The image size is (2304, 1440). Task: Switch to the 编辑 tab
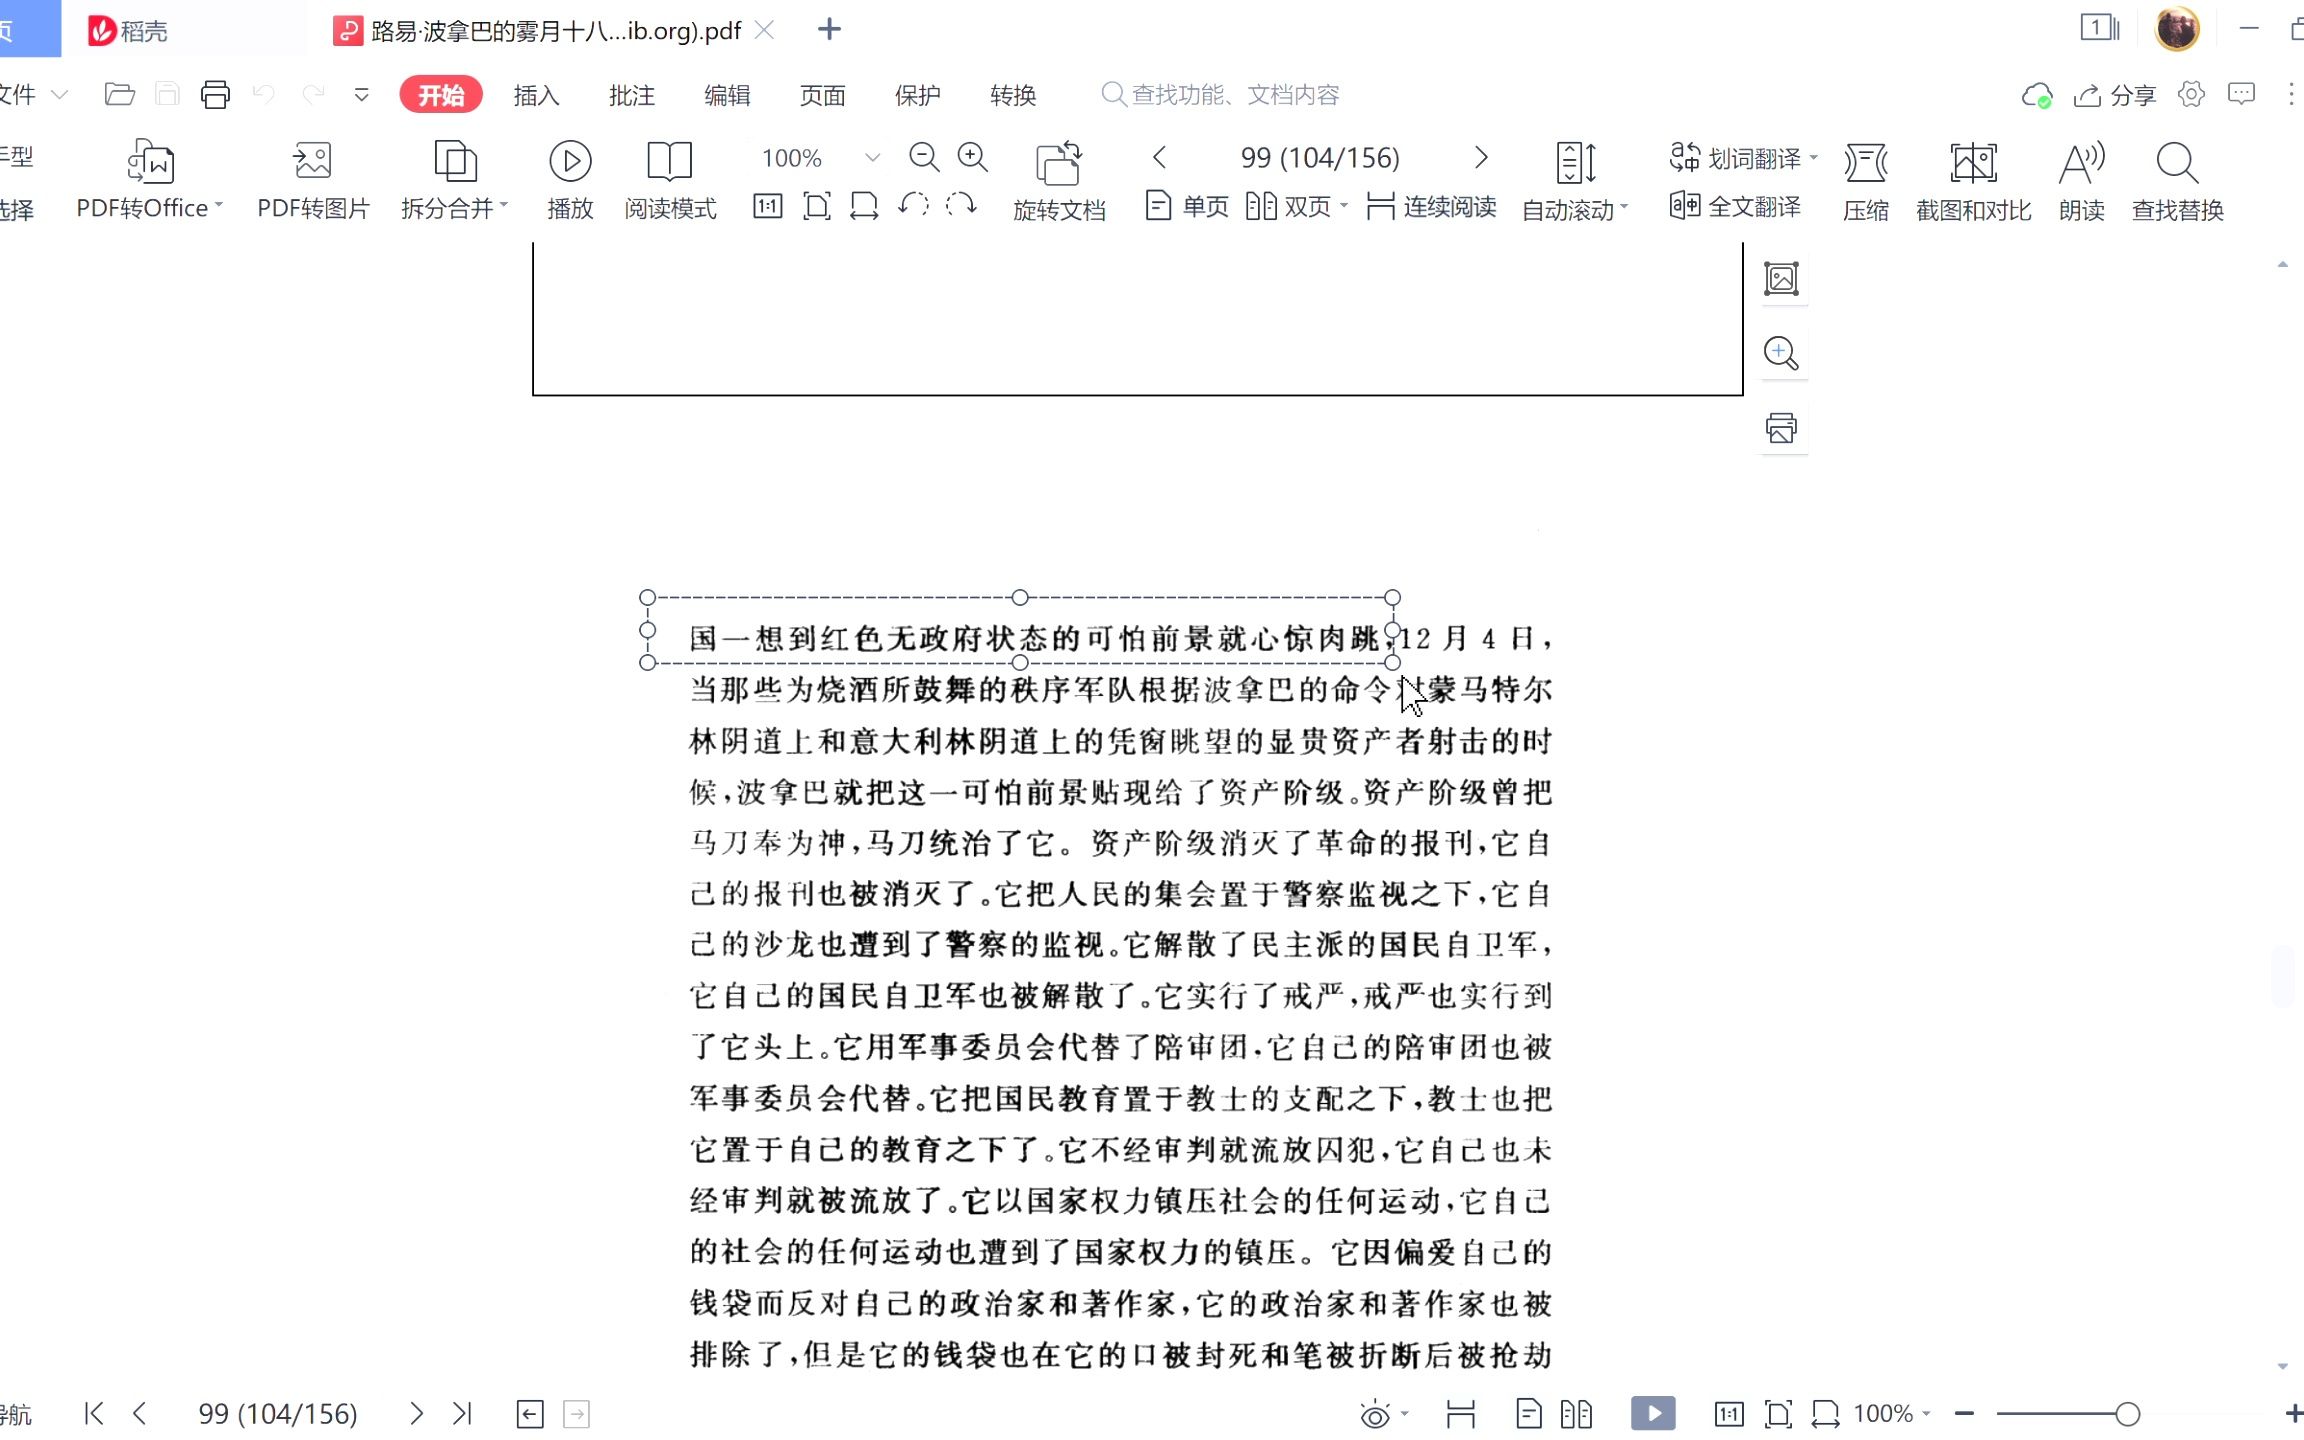pos(727,95)
